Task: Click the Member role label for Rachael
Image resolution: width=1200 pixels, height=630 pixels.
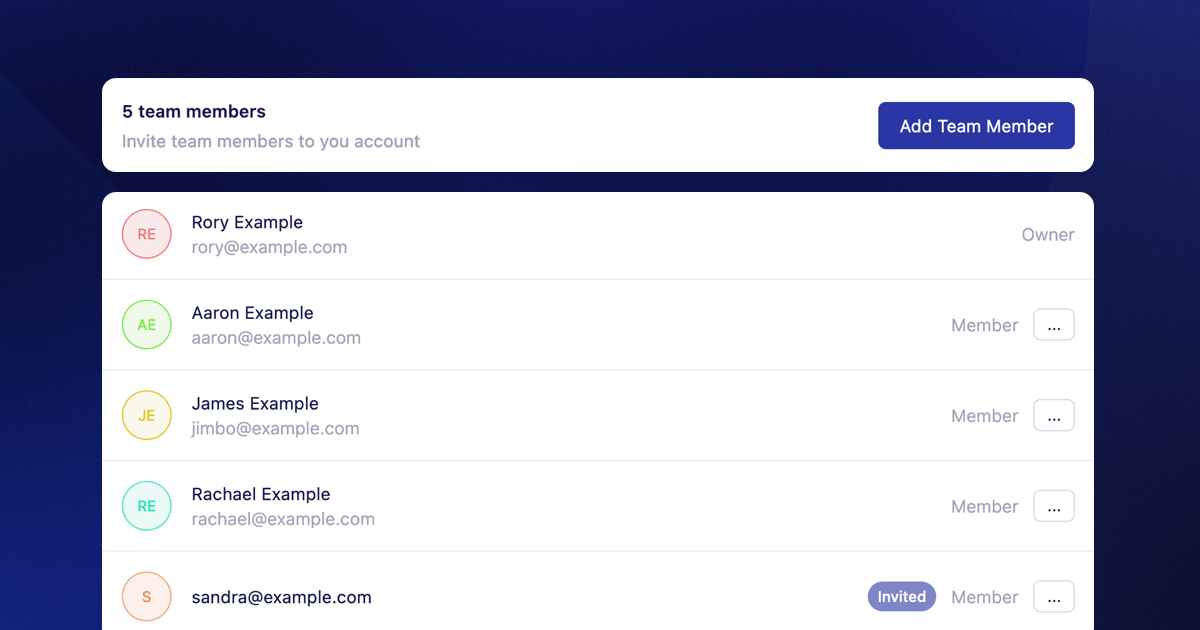Action: (x=984, y=507)
